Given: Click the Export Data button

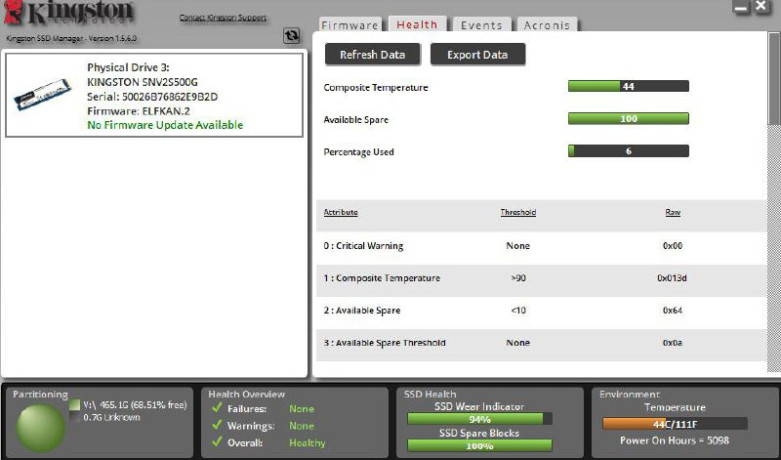Looking at the screenshot, I should (477, 55).
